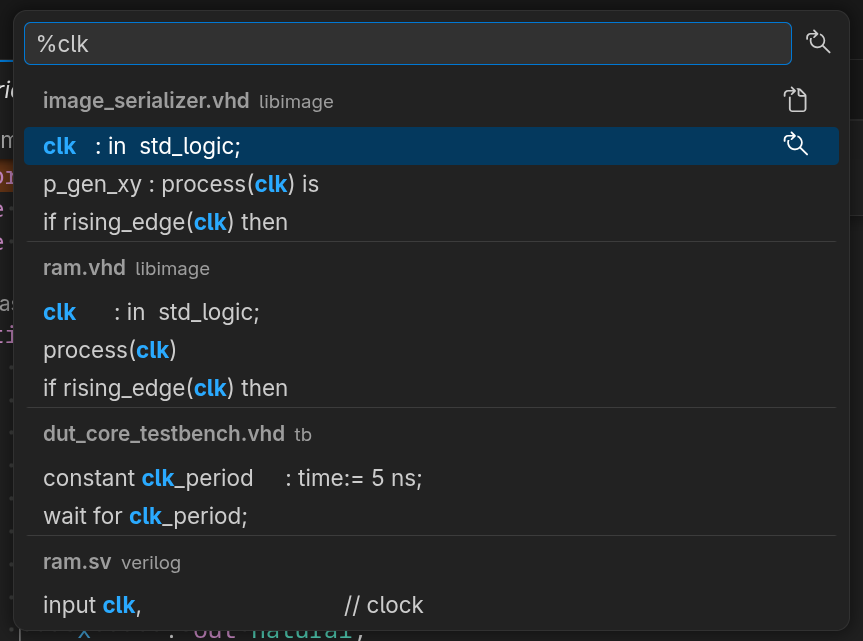Click the 'libimage' label beside image_serializer.vhd
863x641 pixels.
296,101
